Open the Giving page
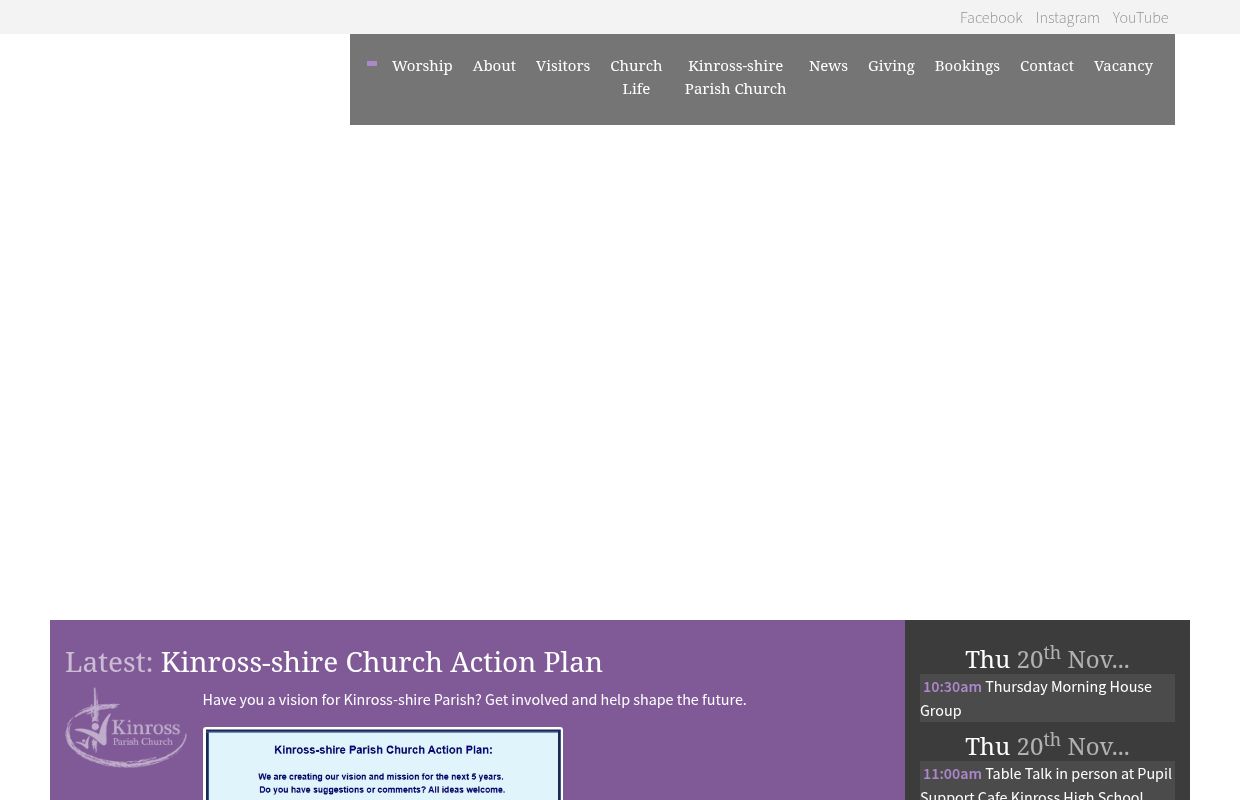Screen dimensions: 1240x800 coord(891,65)
